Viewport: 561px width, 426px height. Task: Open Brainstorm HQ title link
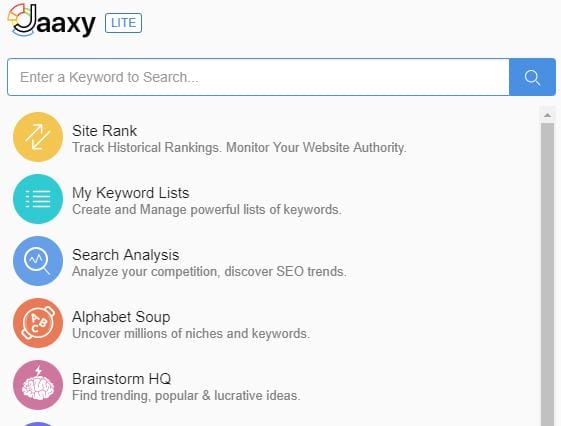[122, 379]
